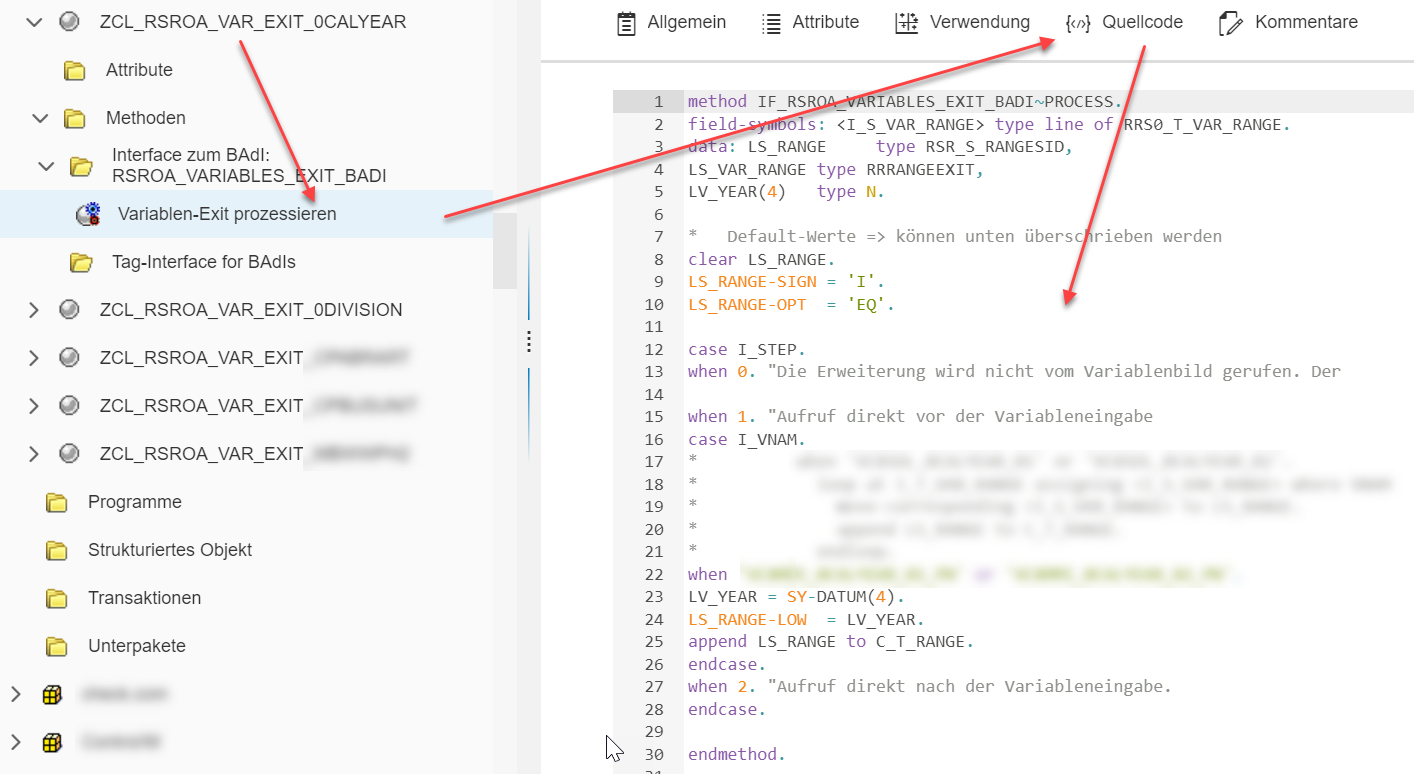The image size is (1414, 774).
Task: Click the panel splitter three-dot handle
Action: [529, 342]
